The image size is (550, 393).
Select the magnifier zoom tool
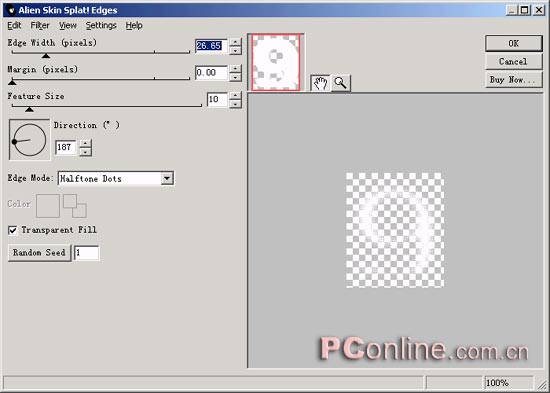[340, 84]
